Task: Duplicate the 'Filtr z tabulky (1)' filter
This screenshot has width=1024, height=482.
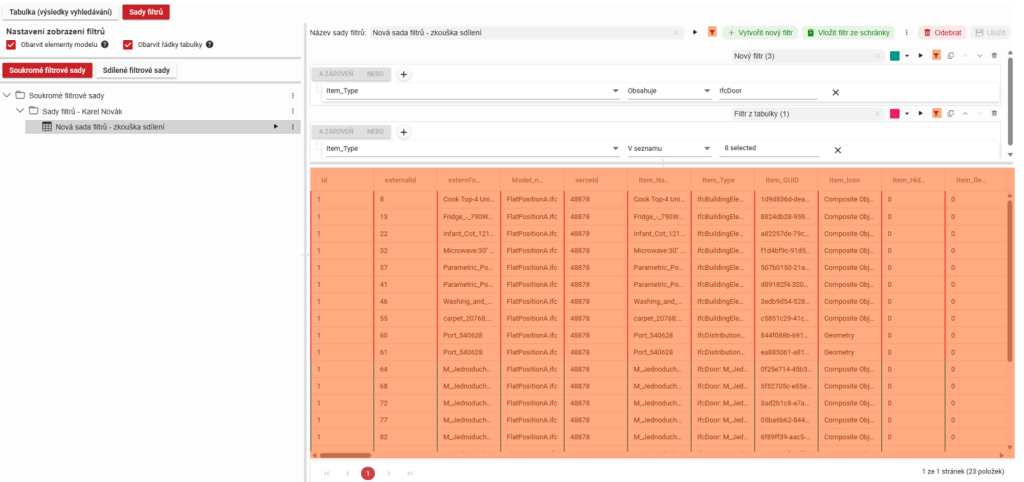Action: click(950, 114)
